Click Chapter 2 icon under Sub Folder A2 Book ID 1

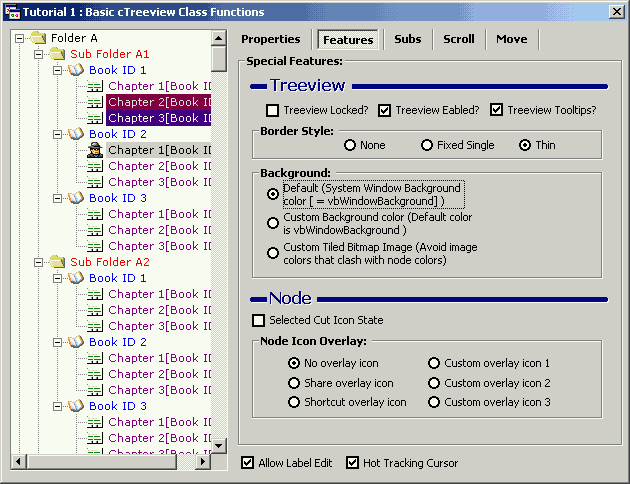[x=95, y=310]
